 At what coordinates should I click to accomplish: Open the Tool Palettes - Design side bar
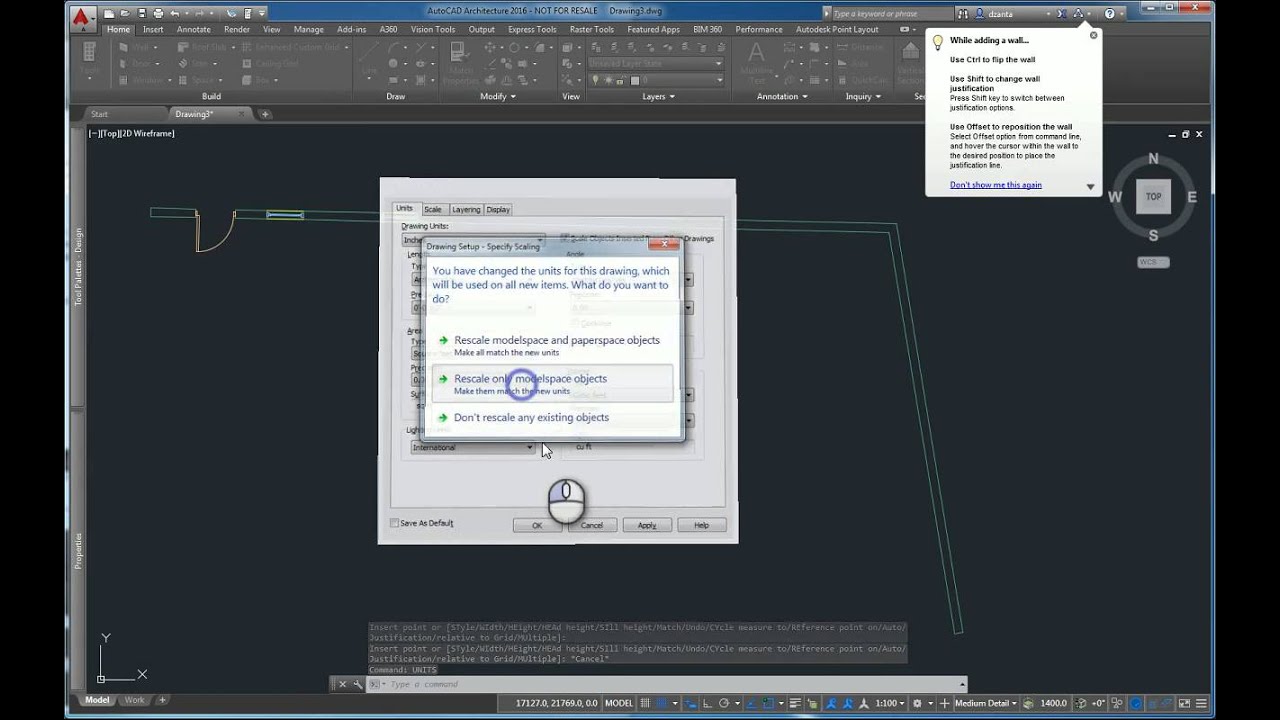tap(78, 265)
